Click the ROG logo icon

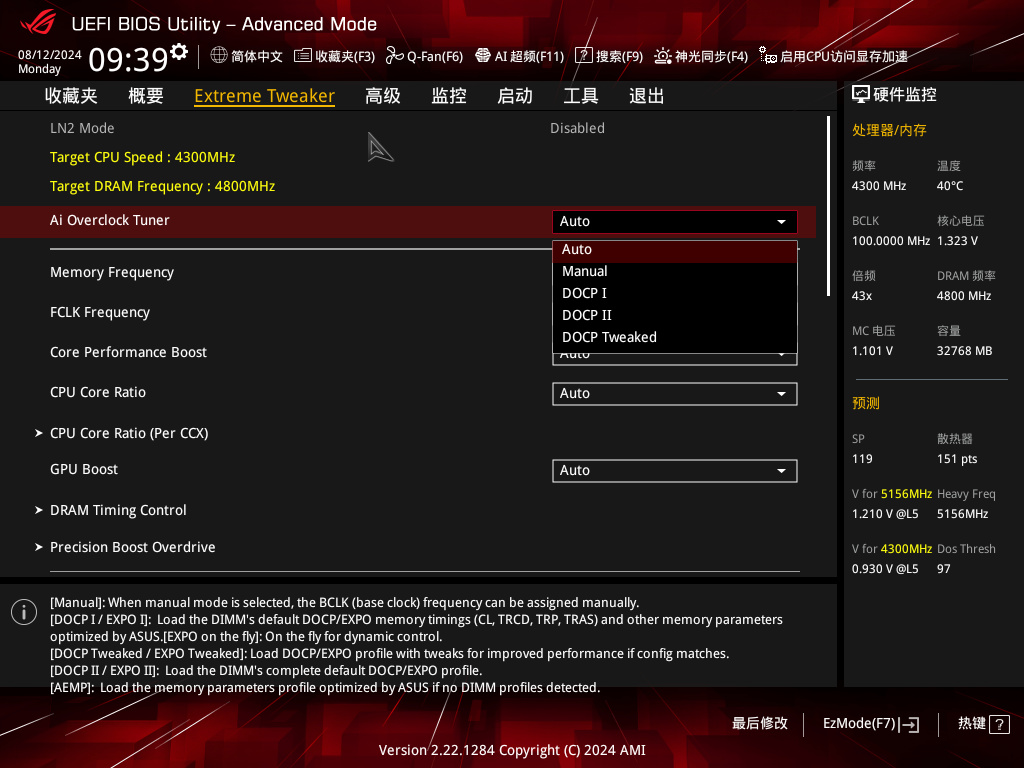pyautogui.click(x=37, y=24)
